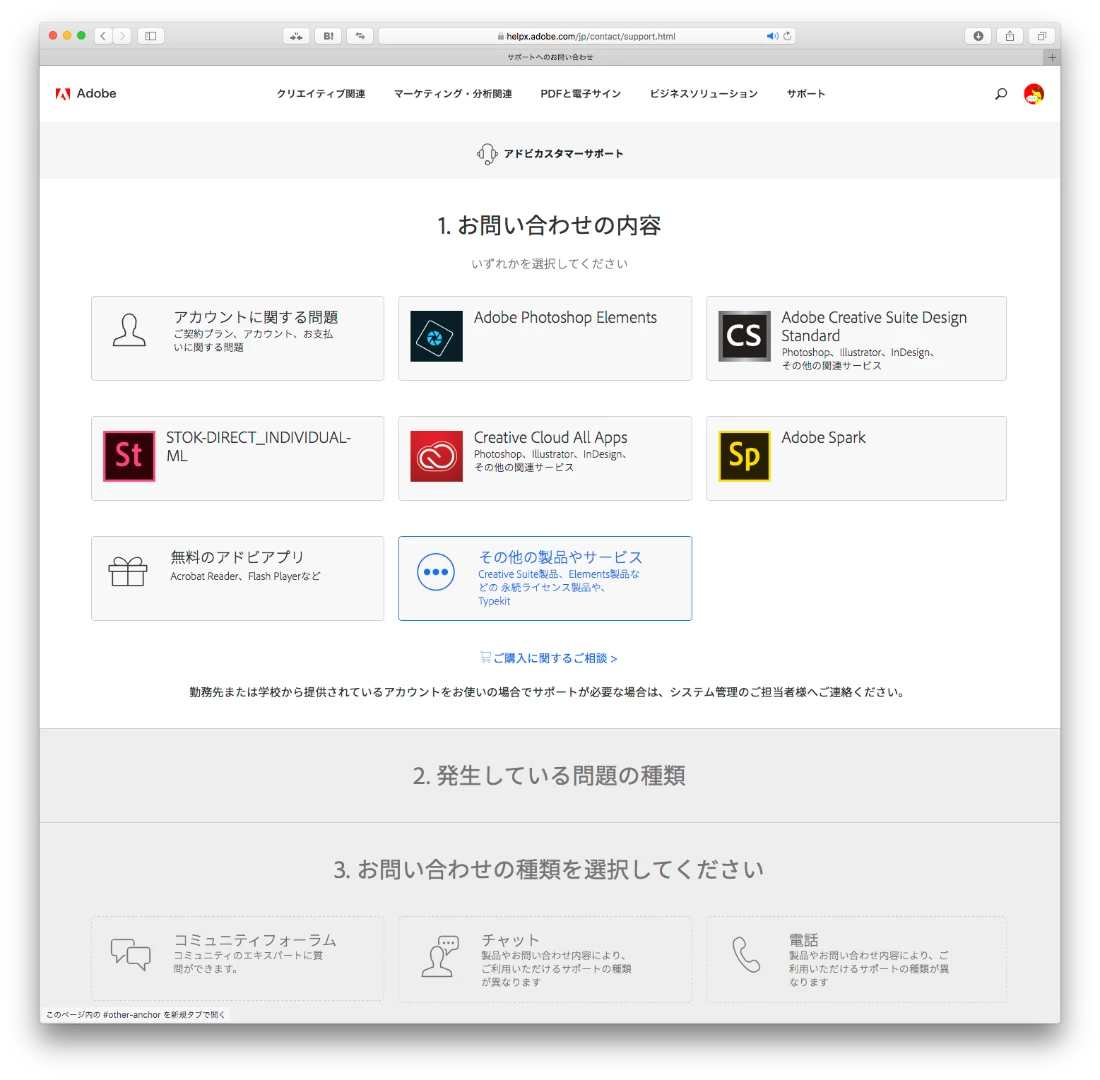Show all tabs overview button
This screenshot has width=1100, height=1080.
tap(1042, 36)
